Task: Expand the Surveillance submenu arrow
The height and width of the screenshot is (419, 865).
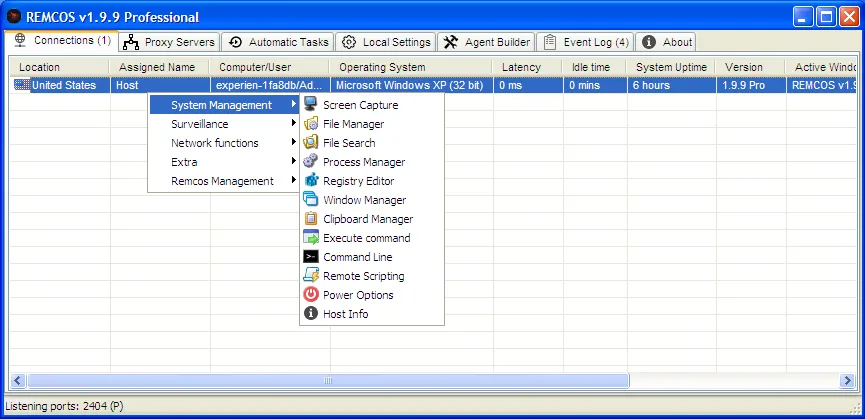Action: click(294, 123)
